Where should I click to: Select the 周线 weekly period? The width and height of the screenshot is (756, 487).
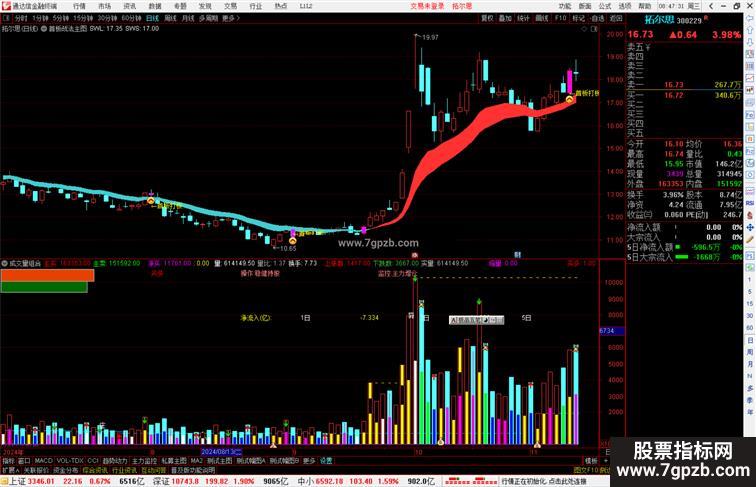[170, 18]
